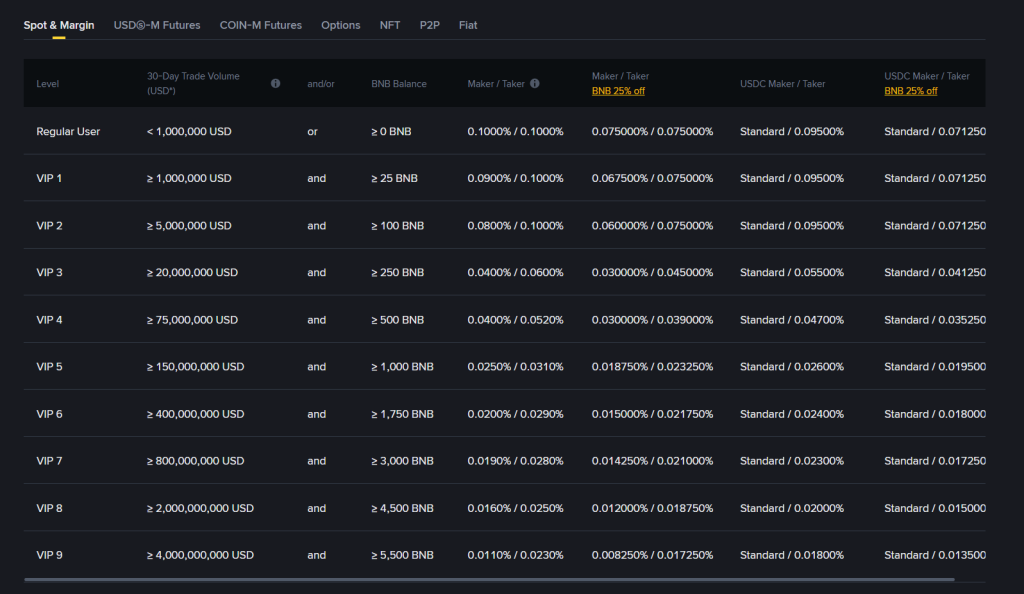The width and height of the screenshot is (1024, 594).
Task: Click the Level column header
Action: (x=47, y=83)
